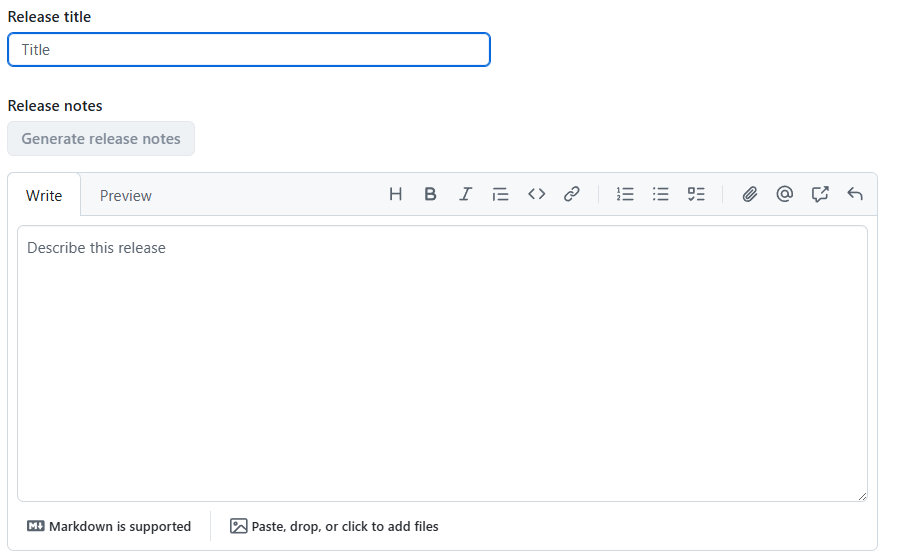Focus the Release title input field
898x551 pixels.
pyautogui.click(x=249, y=50)
